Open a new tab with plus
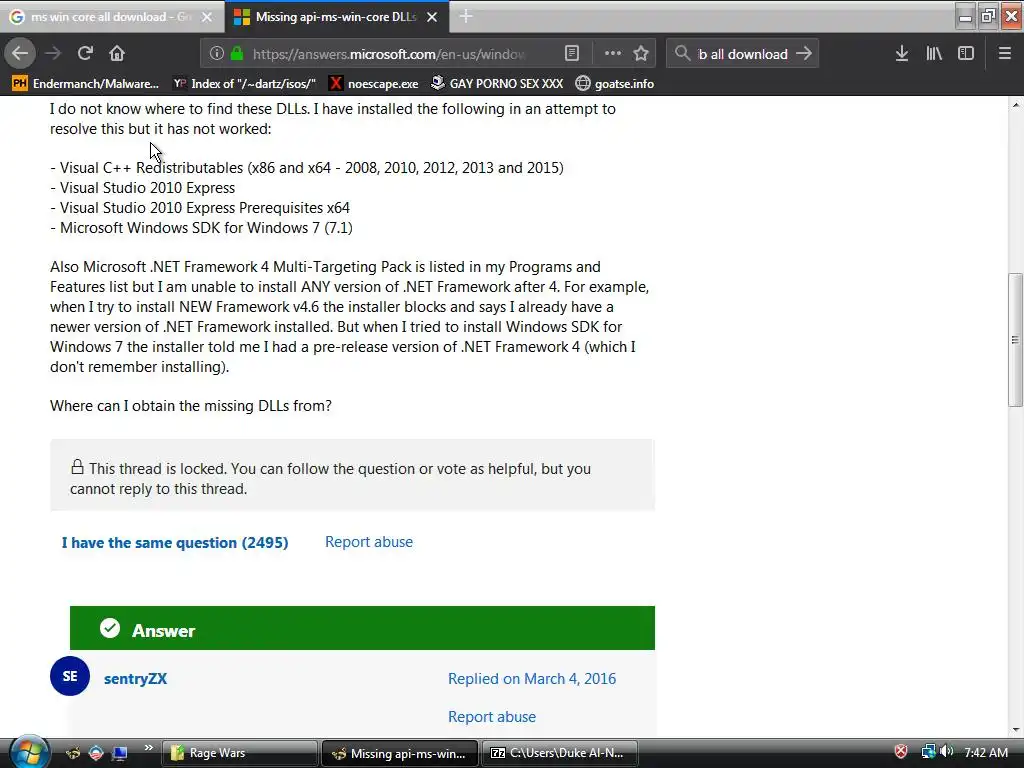This screenshot has width=1024, height=768. pos(466,16)
